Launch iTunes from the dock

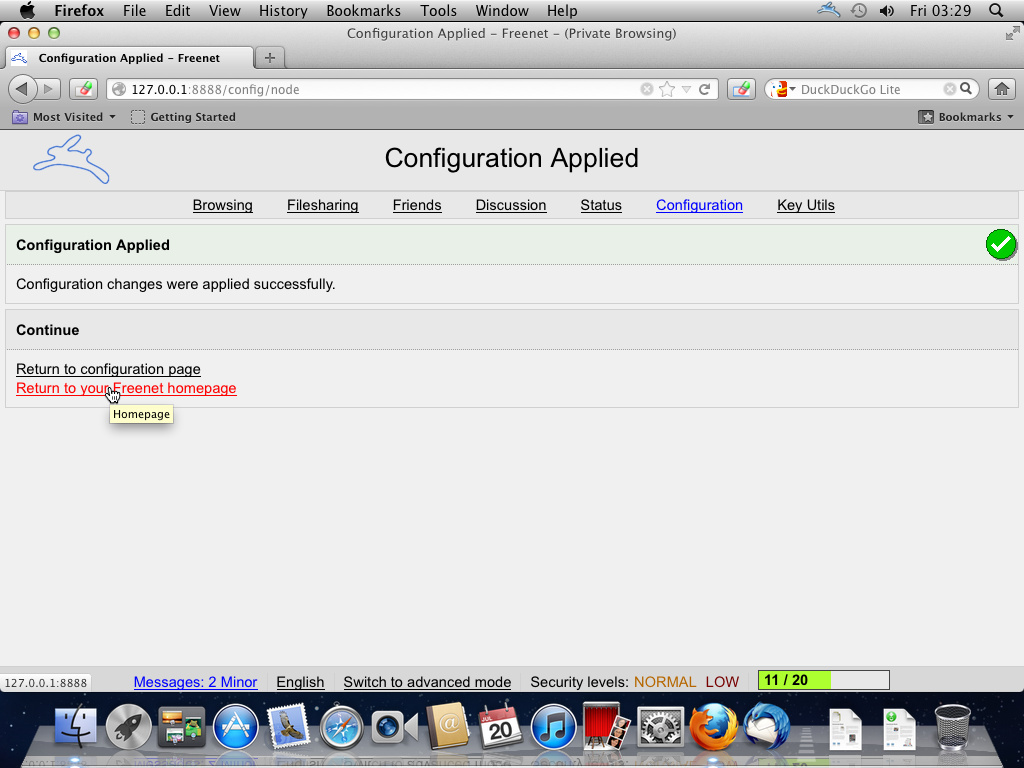point(552,727)
